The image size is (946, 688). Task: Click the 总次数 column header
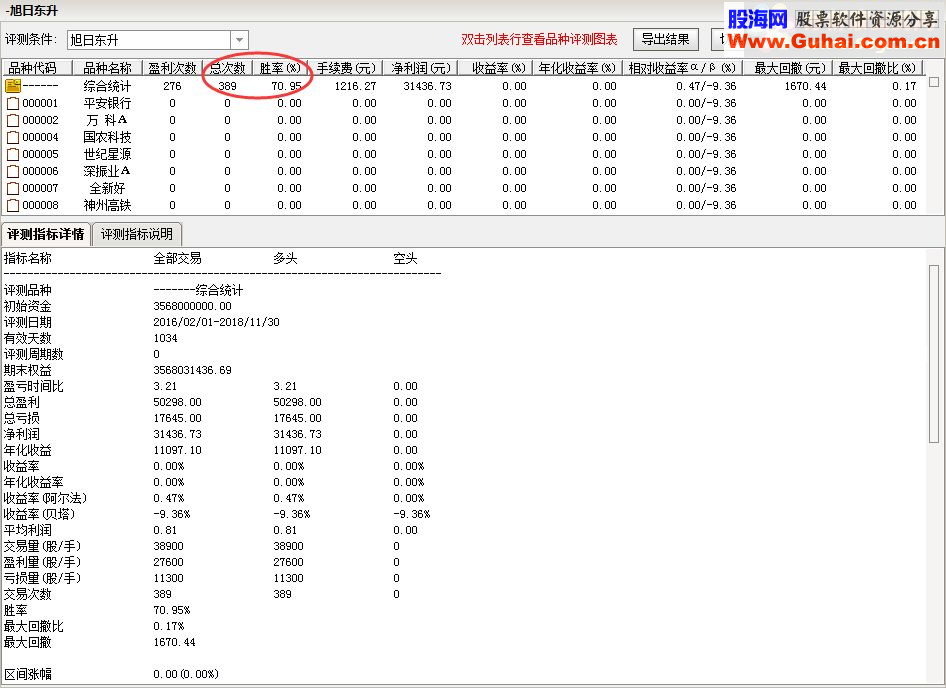click(227, 68)
